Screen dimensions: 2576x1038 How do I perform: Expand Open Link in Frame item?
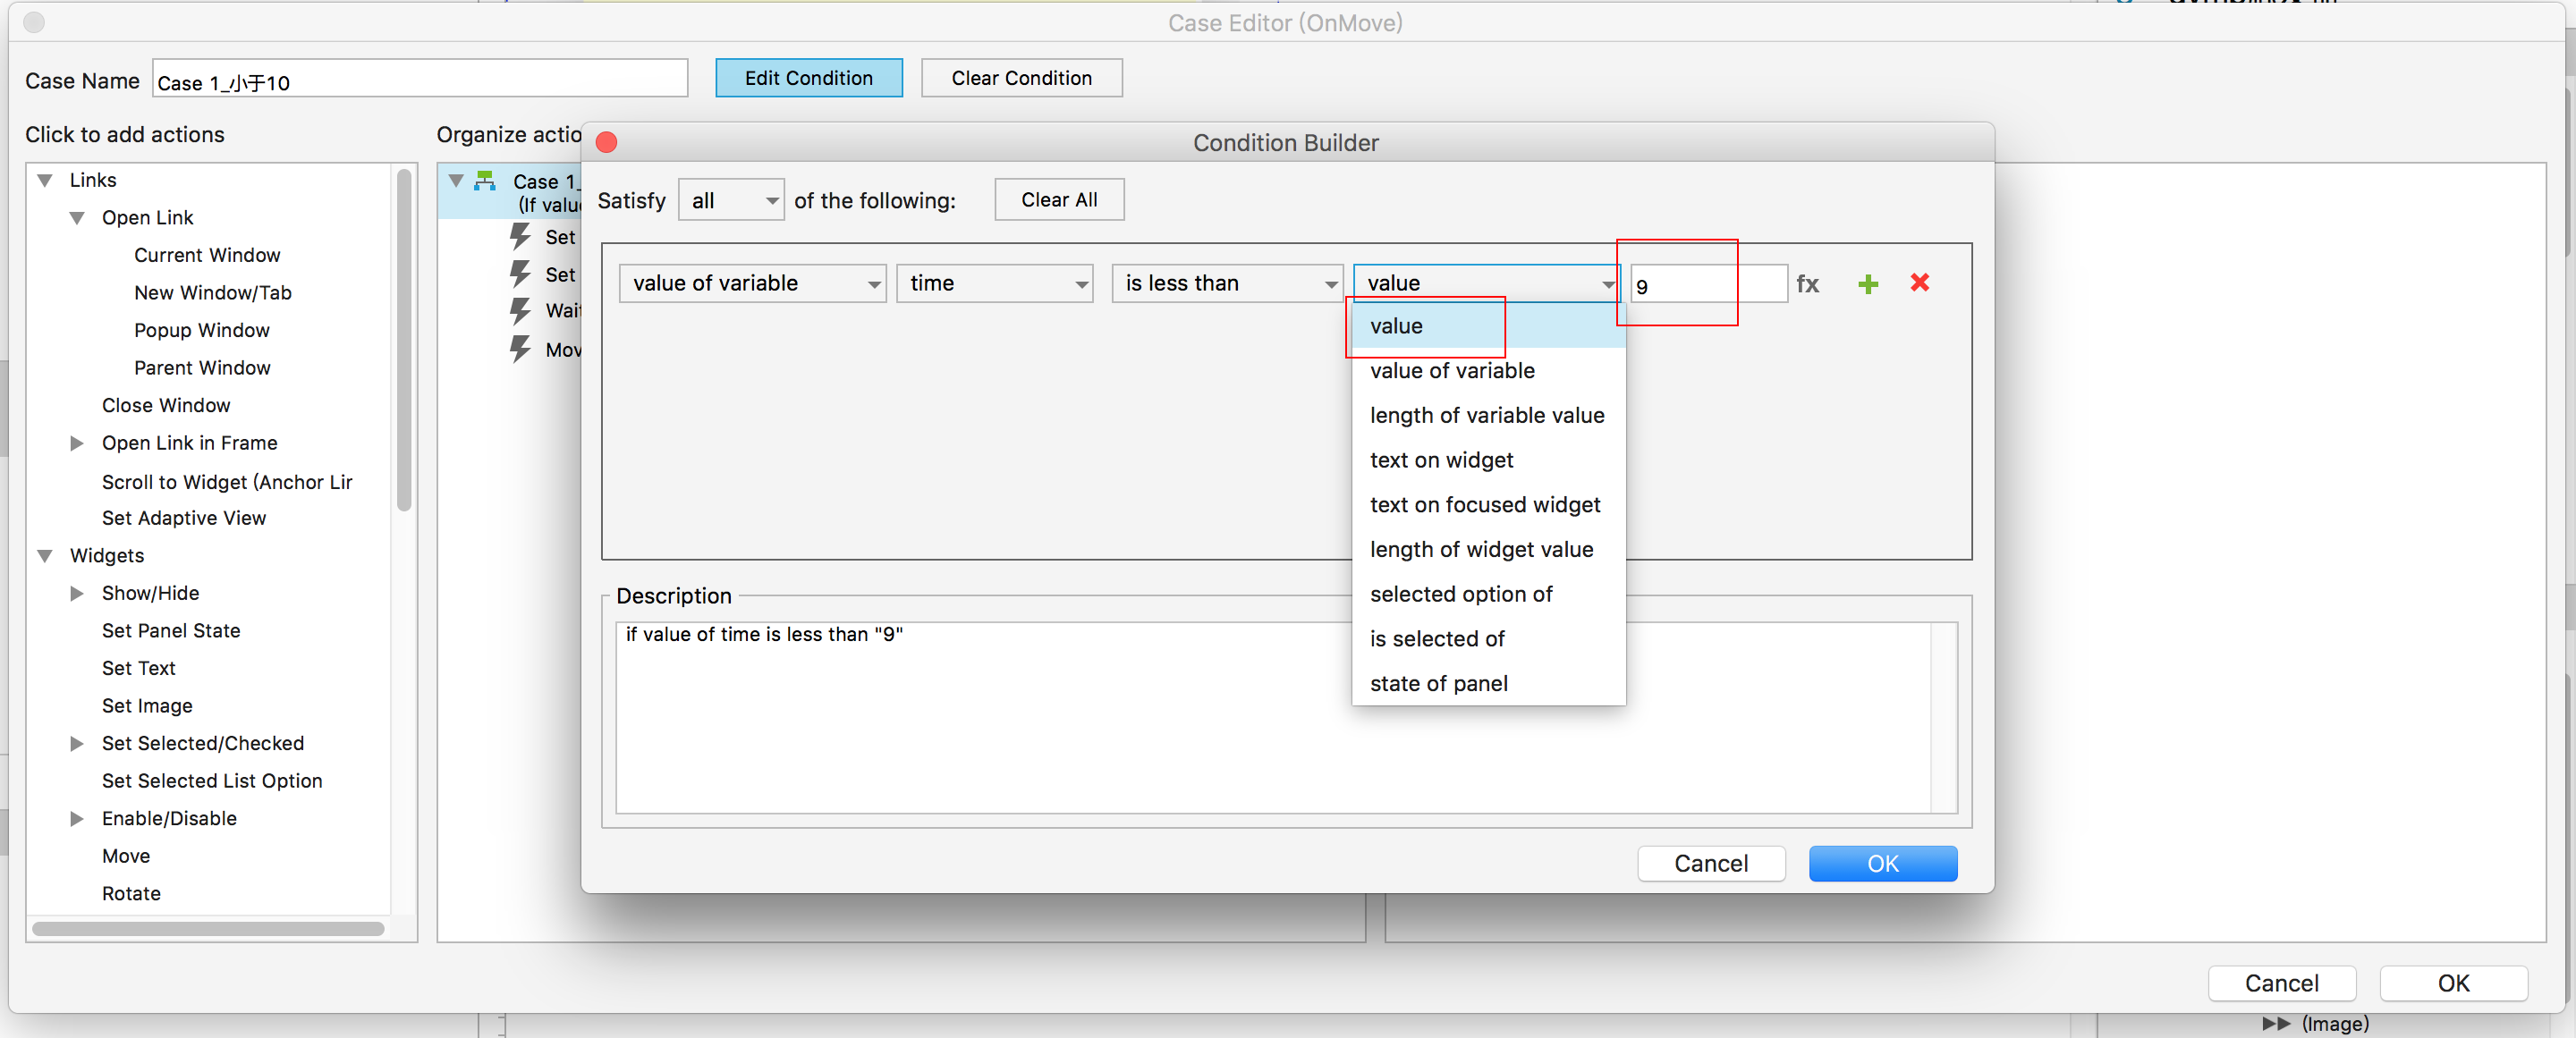(77, 443)
